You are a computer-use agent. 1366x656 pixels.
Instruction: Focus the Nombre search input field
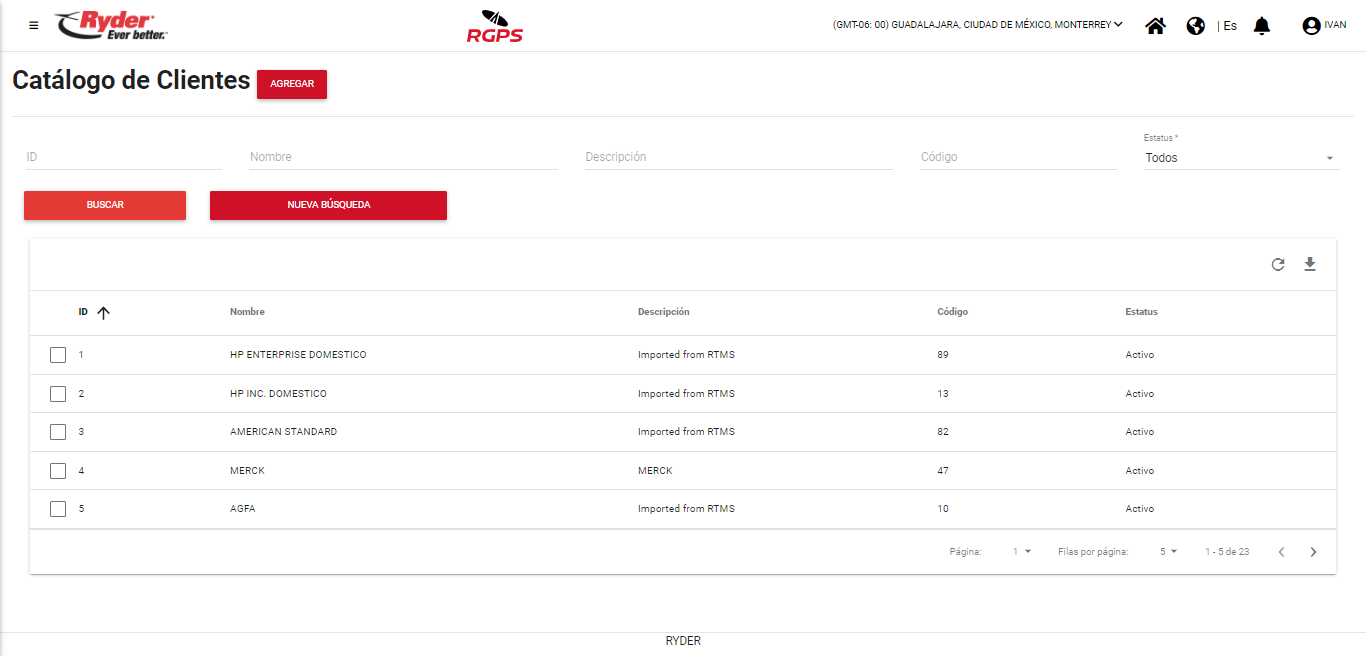(403, 157)
